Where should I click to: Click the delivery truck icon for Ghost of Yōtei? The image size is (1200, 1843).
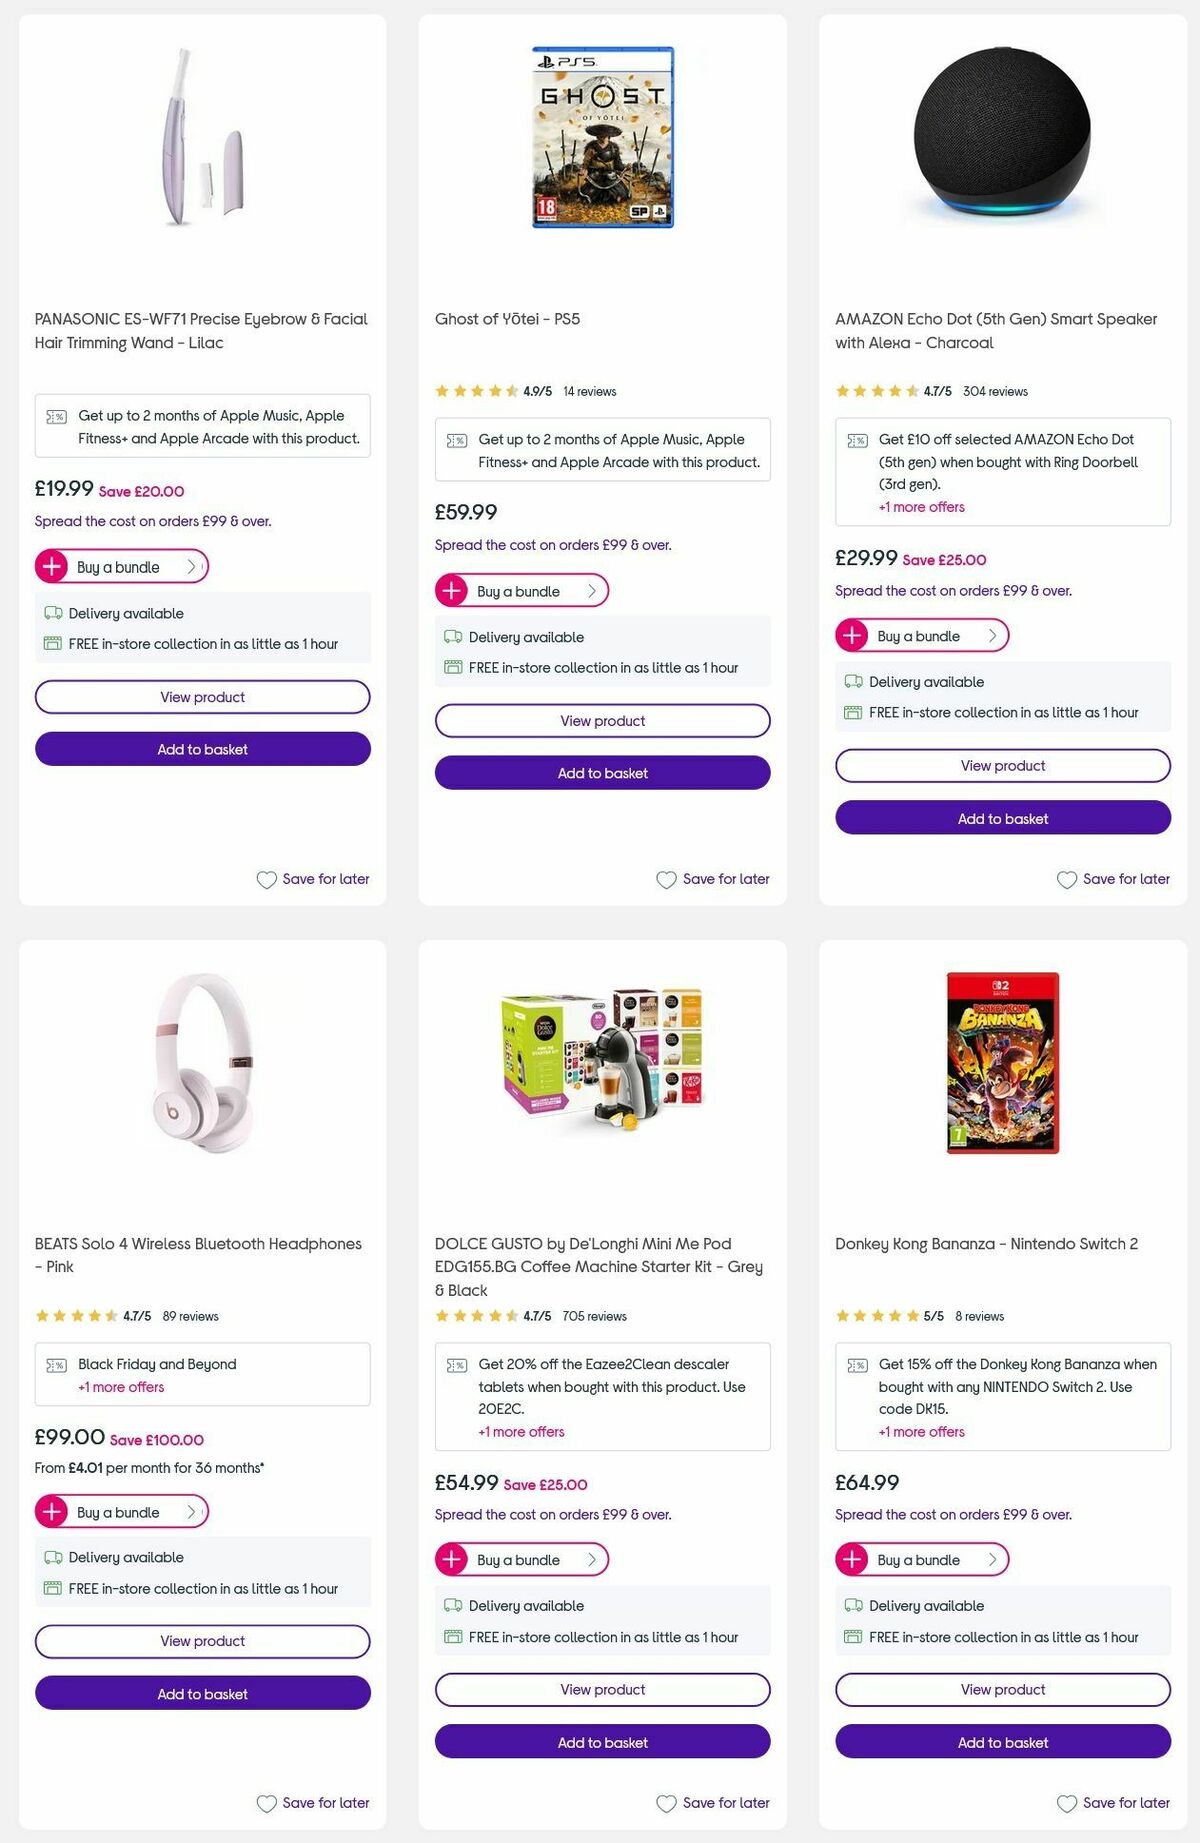452,636
